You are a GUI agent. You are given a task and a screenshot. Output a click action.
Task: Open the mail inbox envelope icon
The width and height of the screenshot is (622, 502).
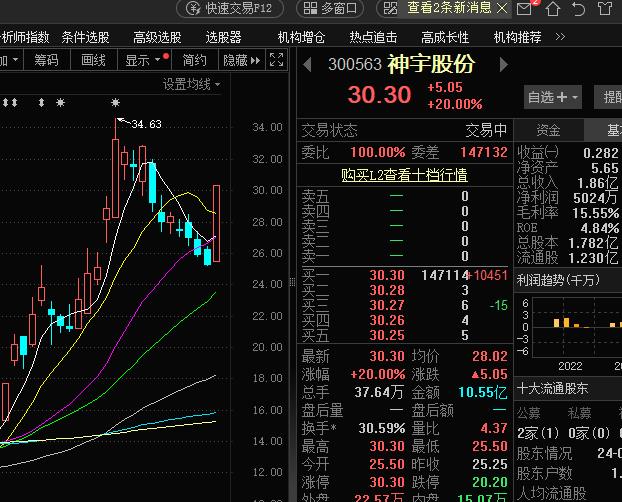(x=525, y=9)
